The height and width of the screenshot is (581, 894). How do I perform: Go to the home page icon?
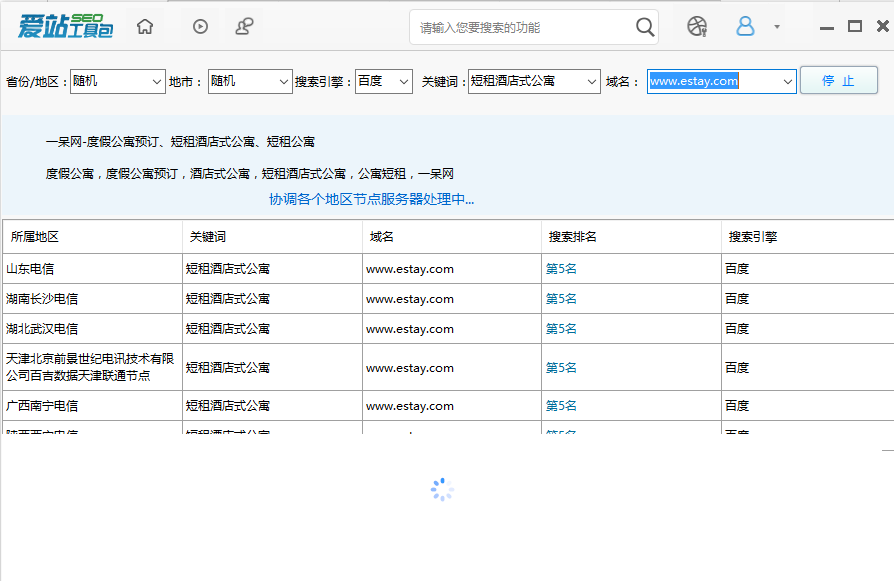(145, 27)
